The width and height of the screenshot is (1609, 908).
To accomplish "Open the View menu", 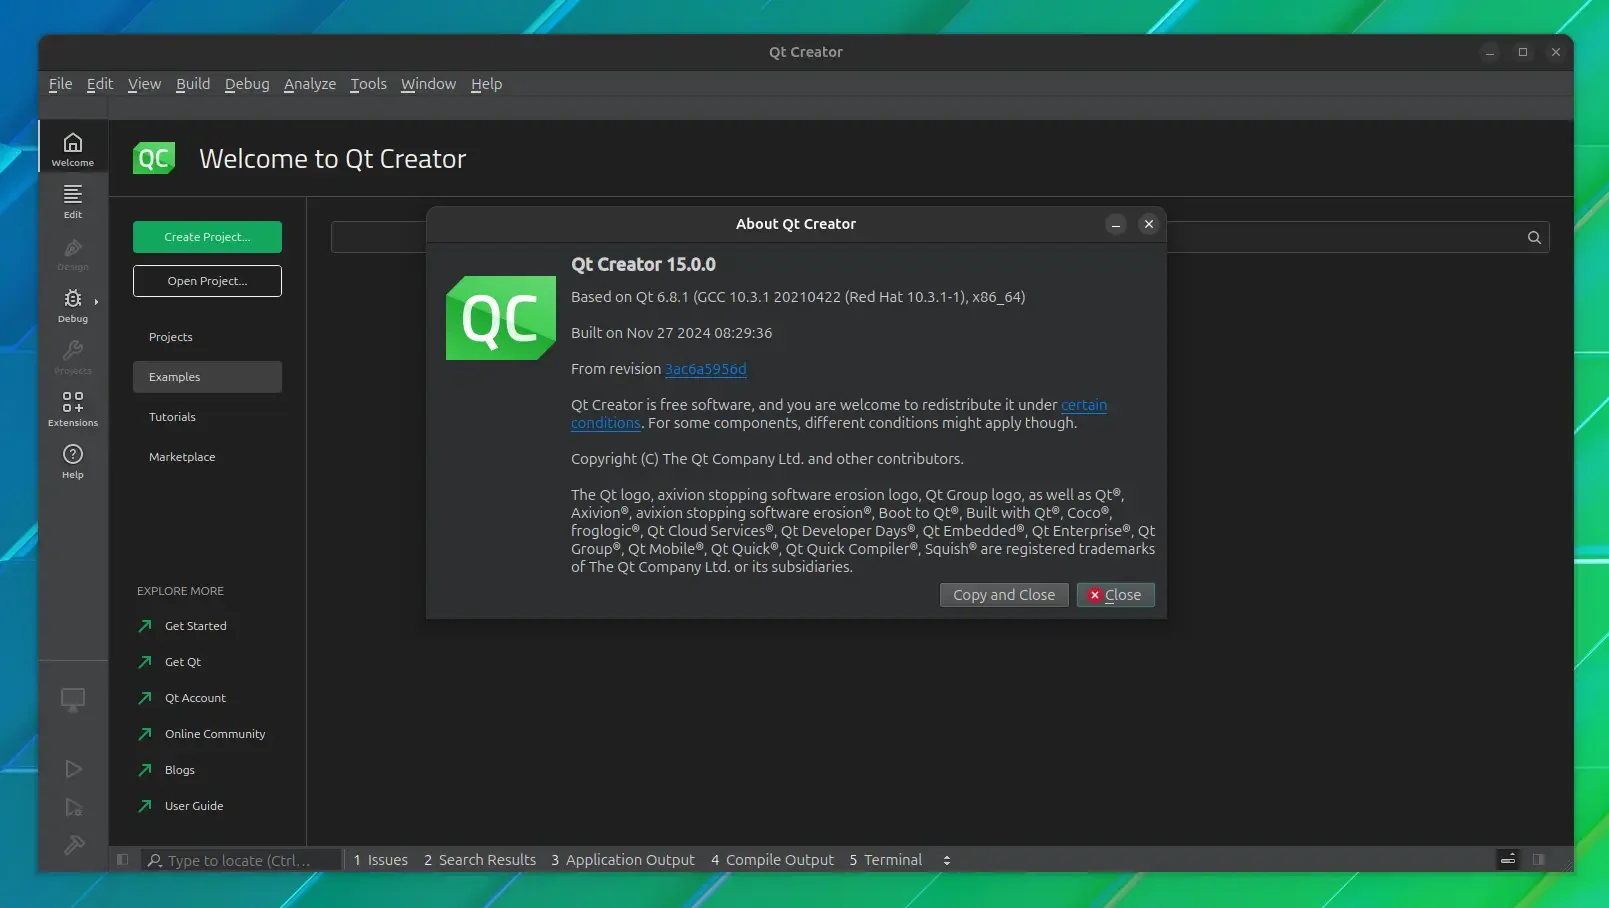I will 144,84.
